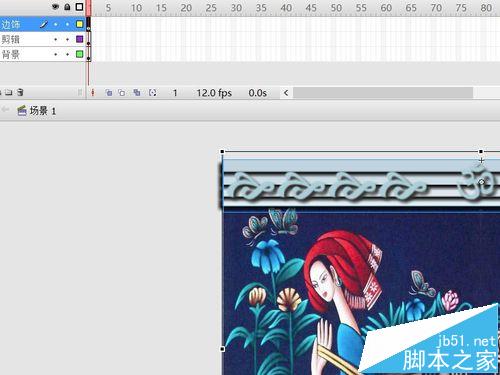Click the scene clapperboard icon

pos(22,110)
